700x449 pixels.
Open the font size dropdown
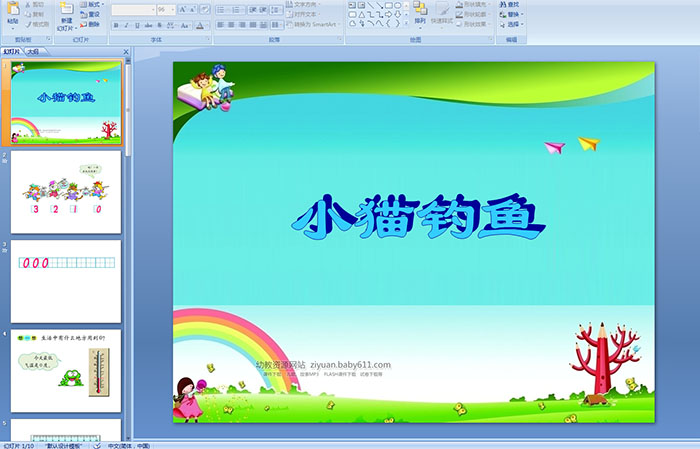pos(172,9)
